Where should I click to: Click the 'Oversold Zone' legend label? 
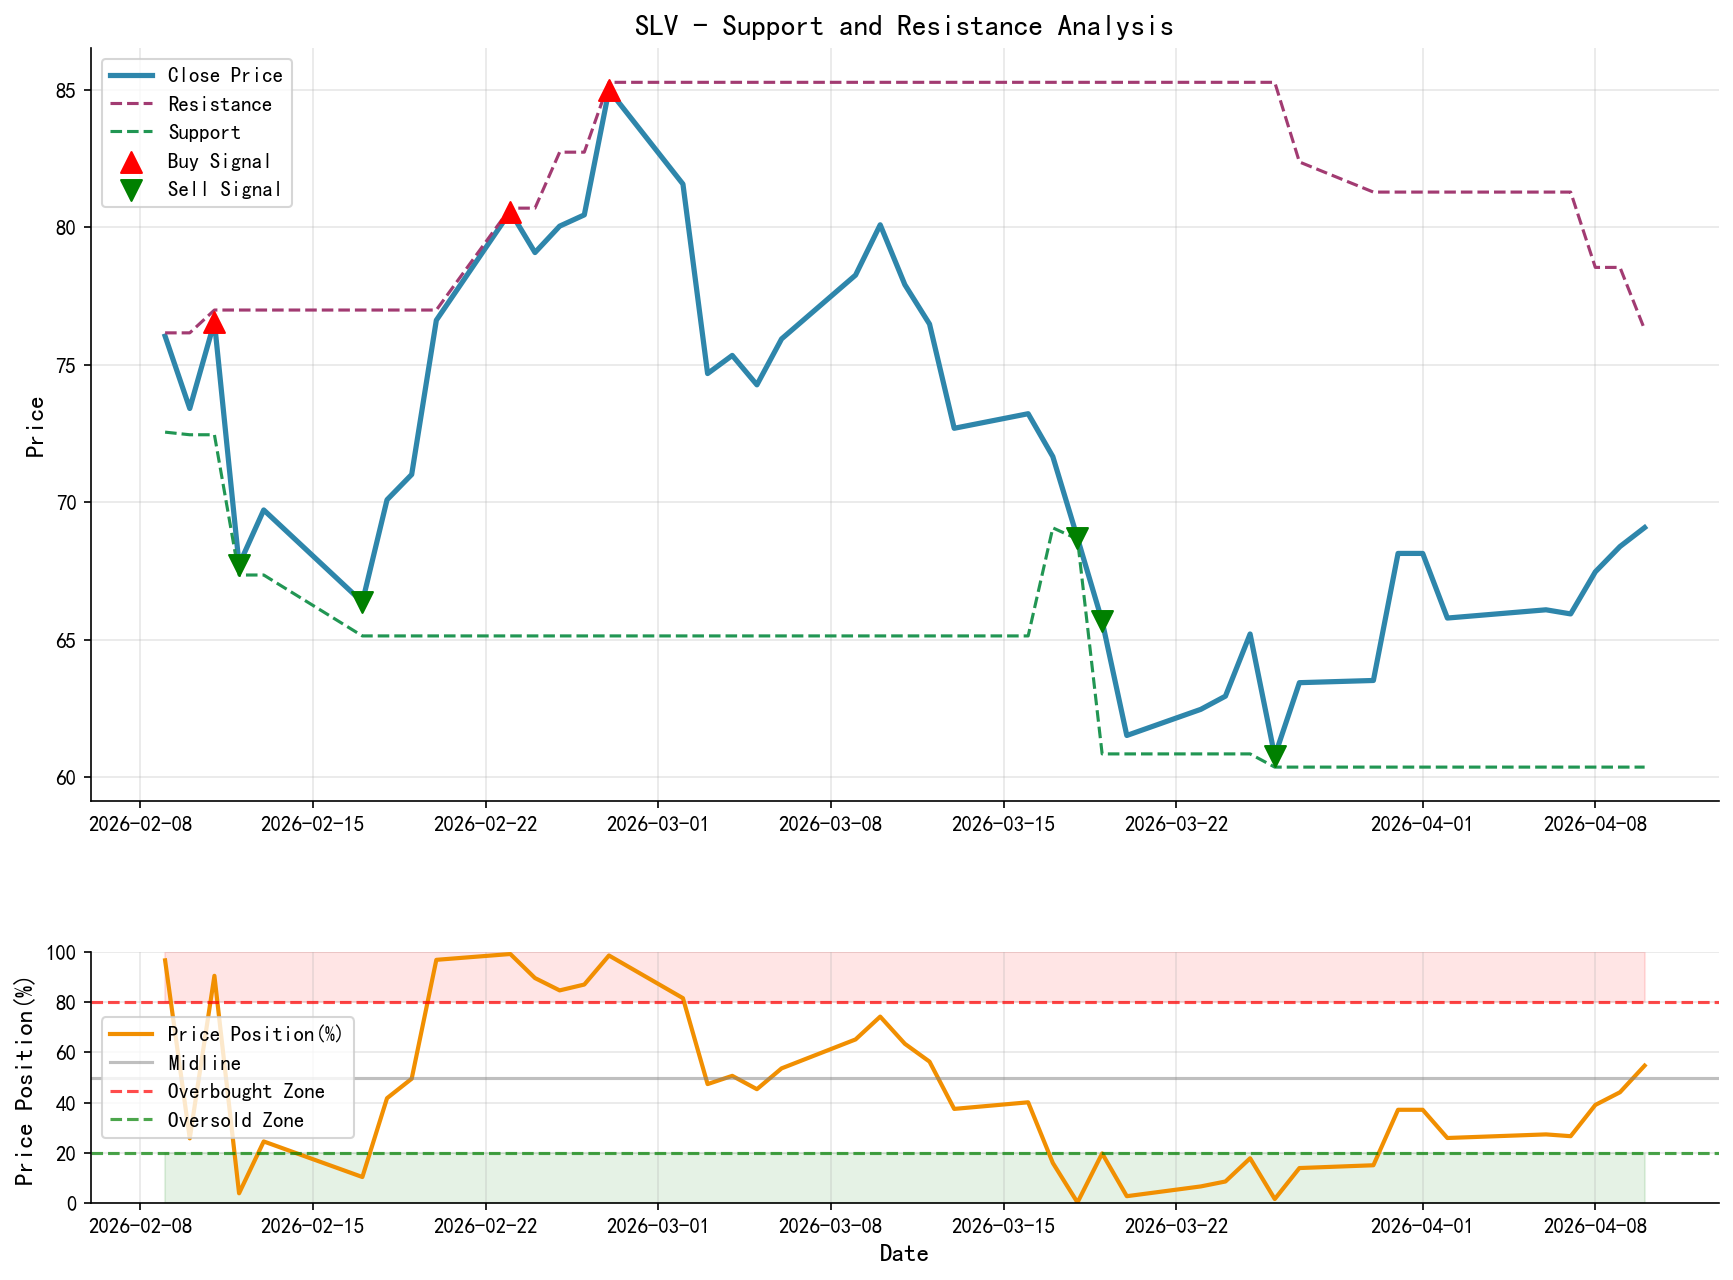(236, 1121)
